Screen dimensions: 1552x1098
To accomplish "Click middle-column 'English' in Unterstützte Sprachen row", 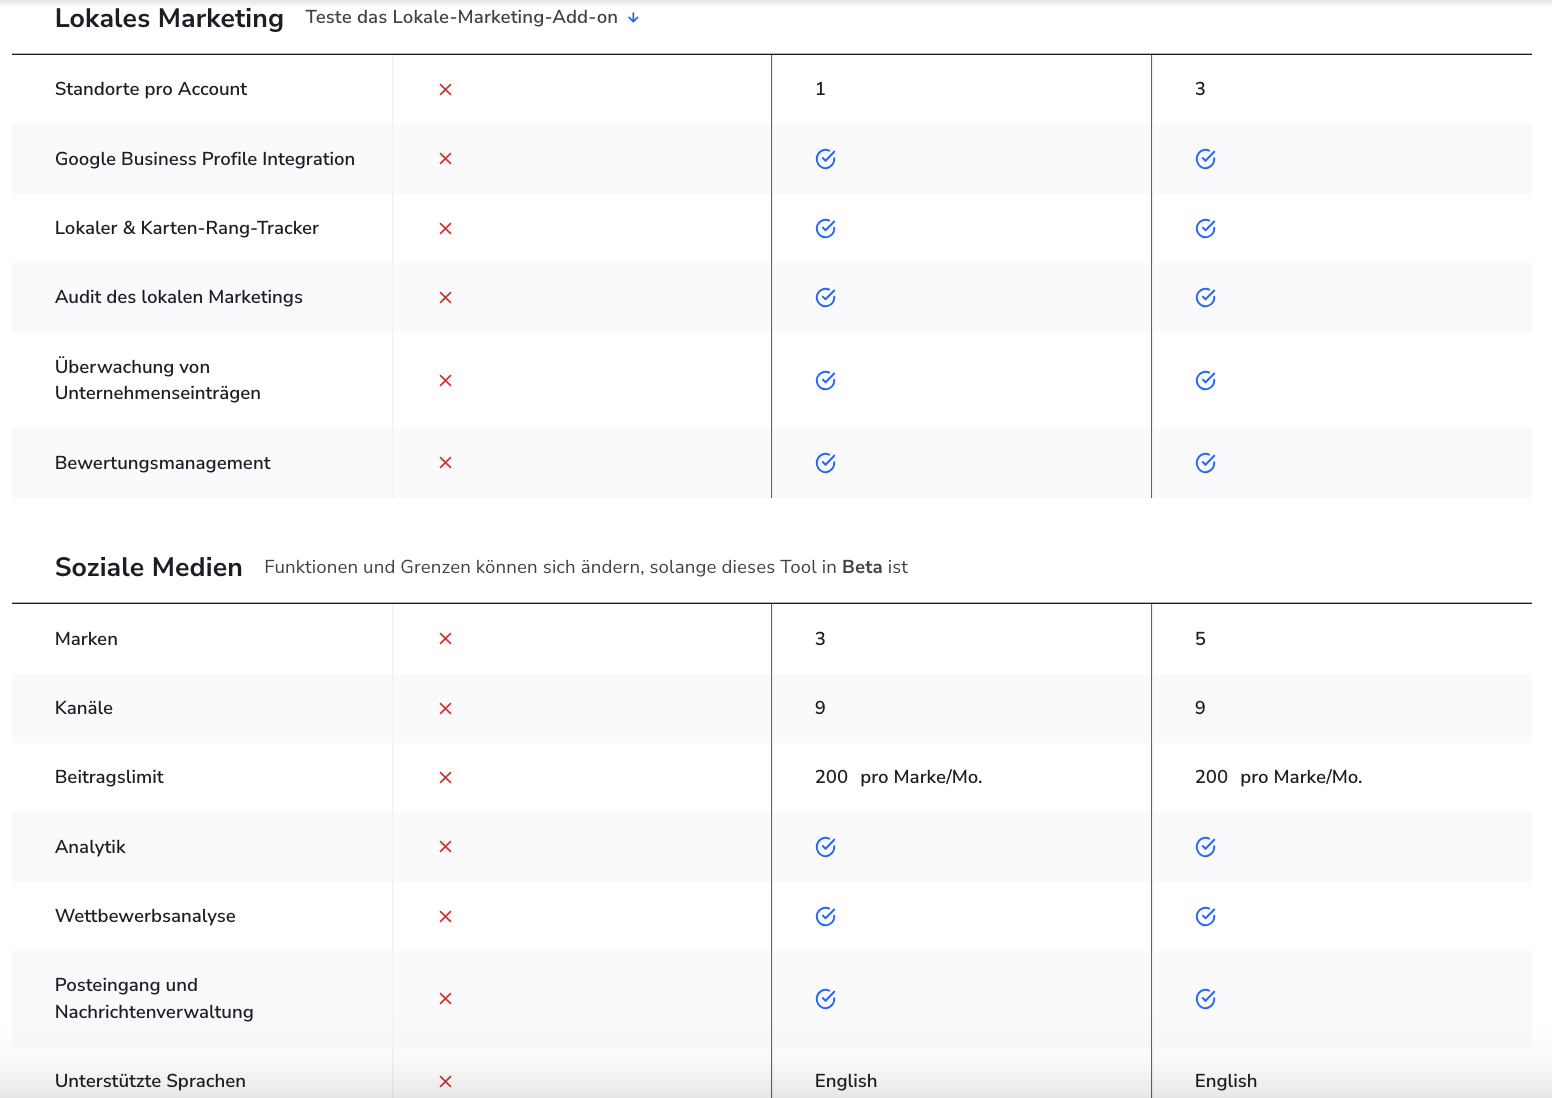I will tap(846, 1081).
